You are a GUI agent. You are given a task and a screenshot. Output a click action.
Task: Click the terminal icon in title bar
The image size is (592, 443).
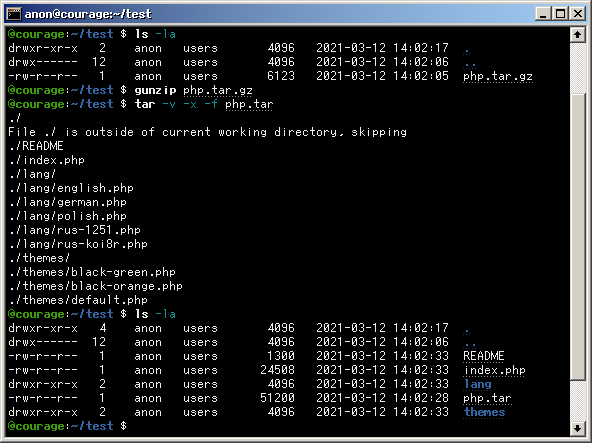pos(14,14)
